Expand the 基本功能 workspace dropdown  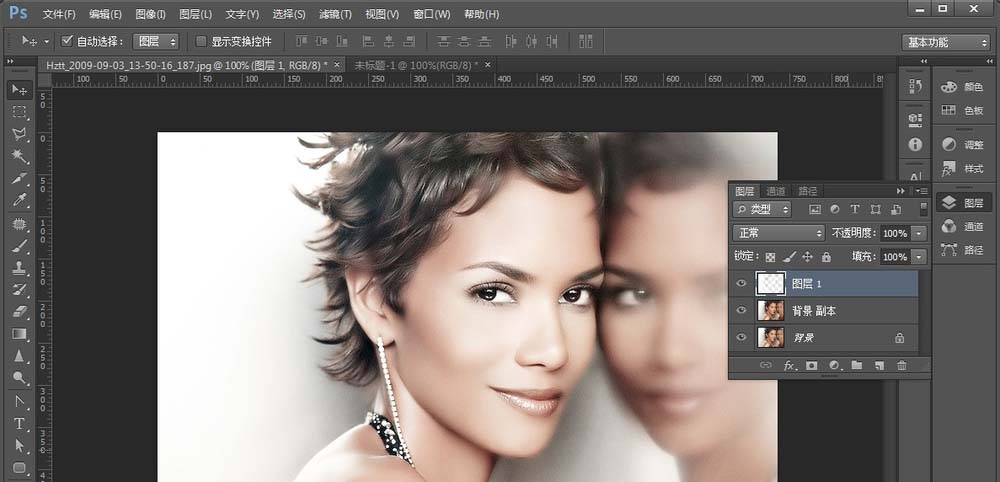click(946, 42)
